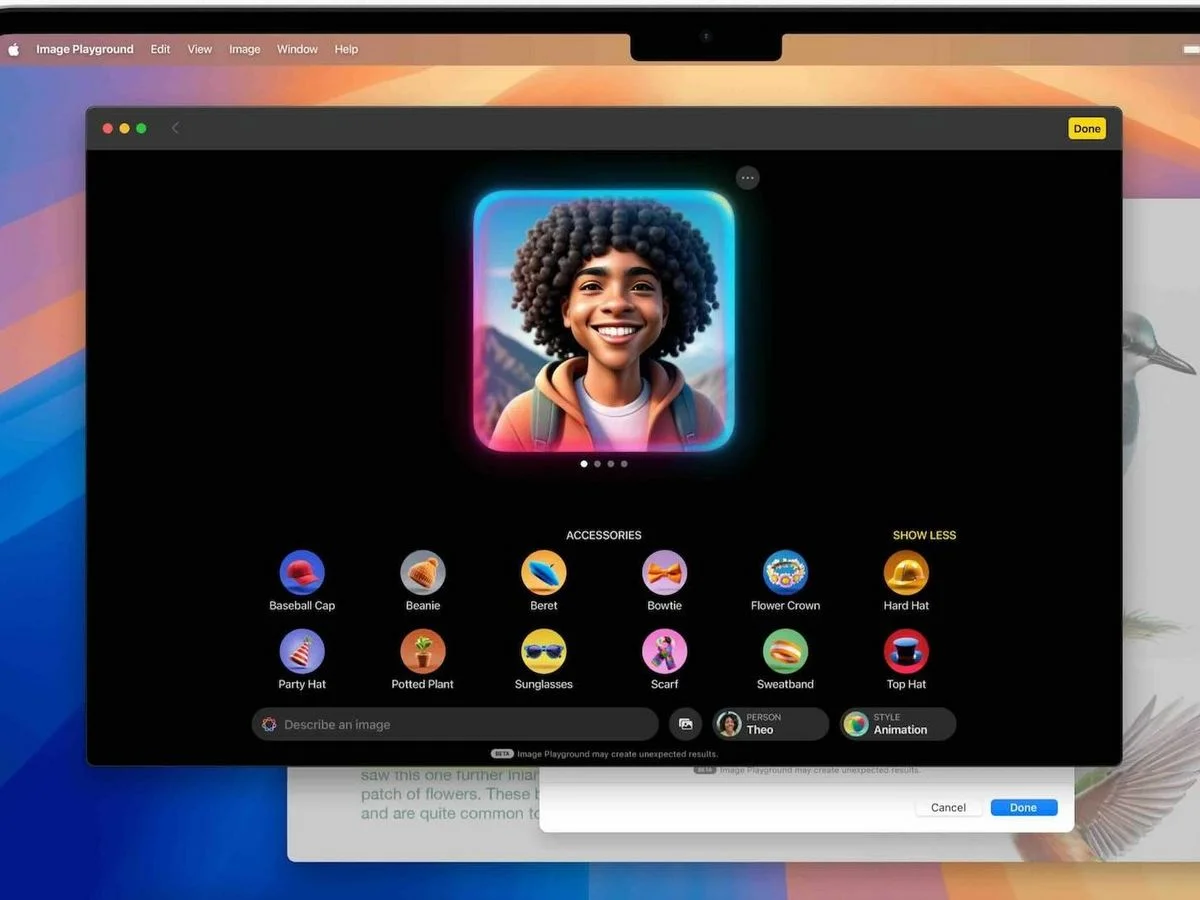Add the Hard Hat accessory

906,570
